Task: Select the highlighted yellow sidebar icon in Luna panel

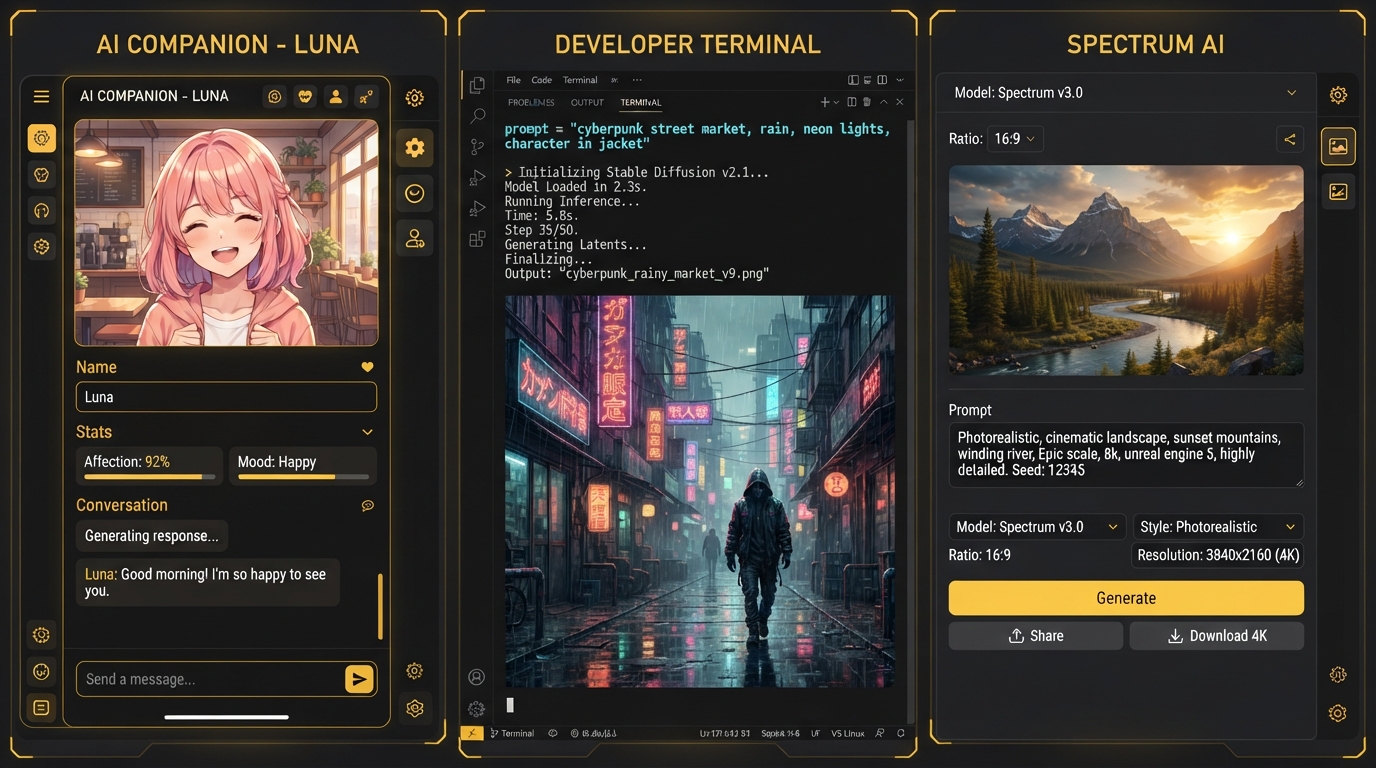Action: 41,138
